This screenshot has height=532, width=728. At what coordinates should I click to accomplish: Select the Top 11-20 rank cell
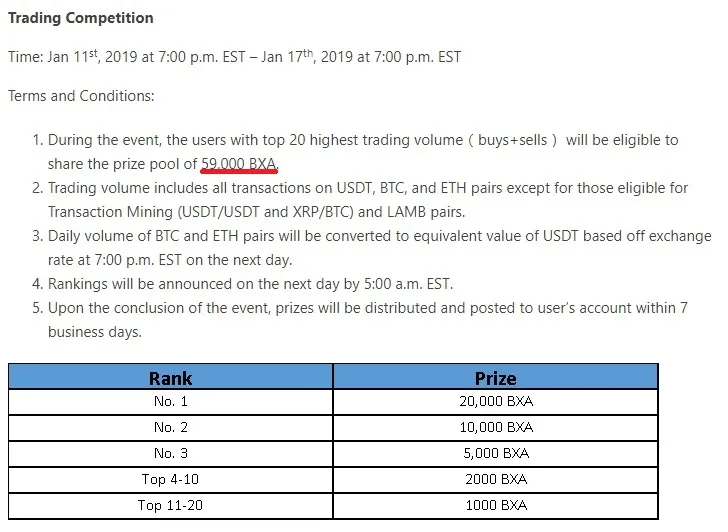[170, 506]
